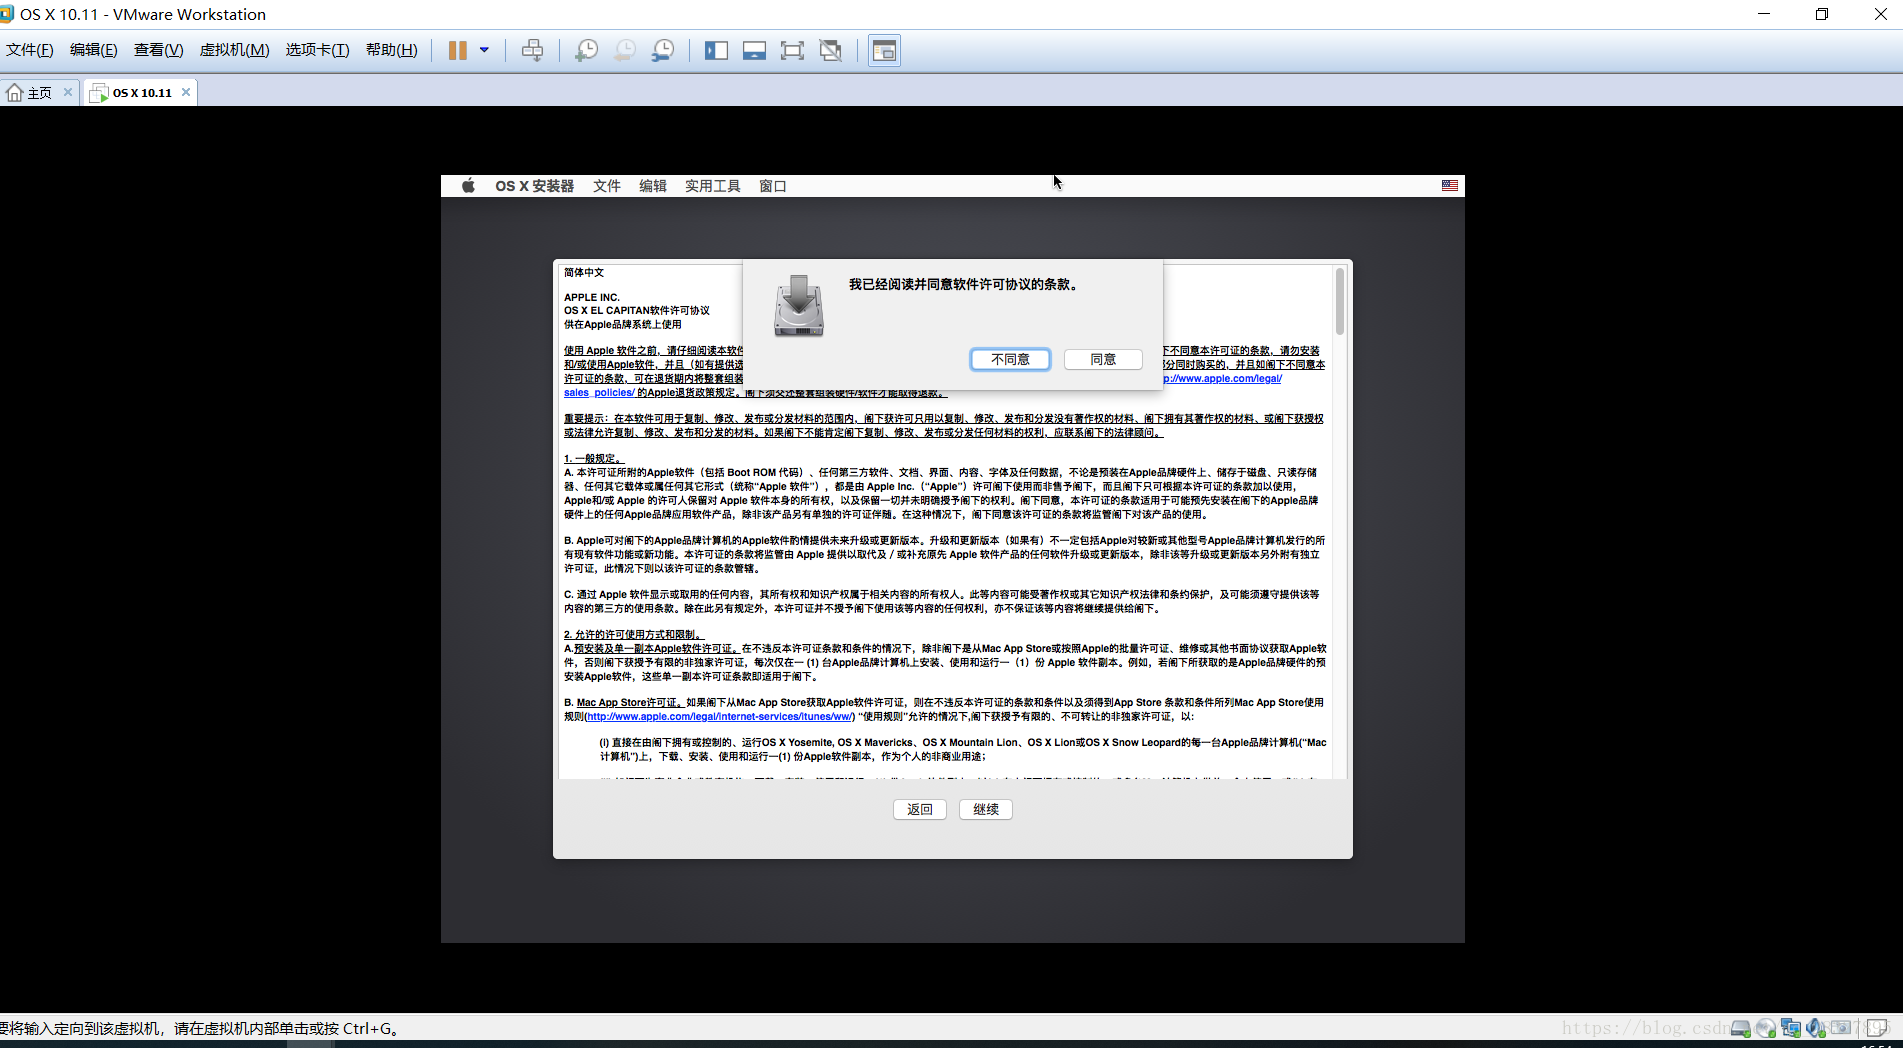Open the OS X 安装器 menu

coord(534,186)
